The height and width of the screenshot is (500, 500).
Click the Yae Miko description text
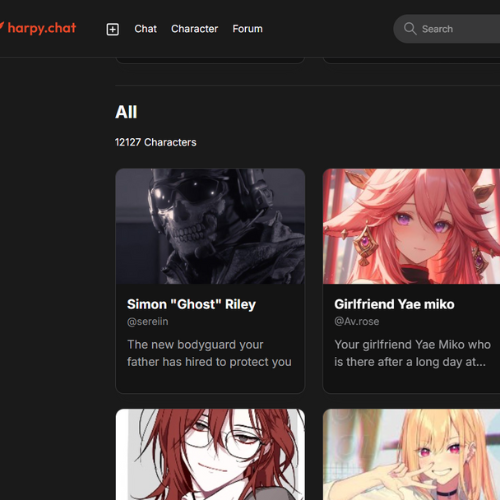point(413,353)
